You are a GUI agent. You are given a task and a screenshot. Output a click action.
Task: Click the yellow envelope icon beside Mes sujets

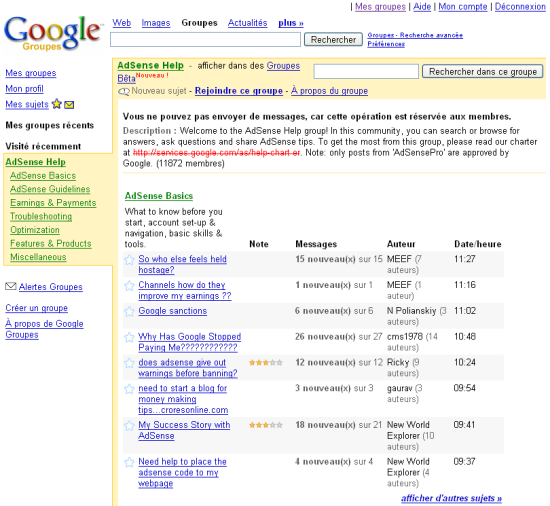tap(69, 105)
